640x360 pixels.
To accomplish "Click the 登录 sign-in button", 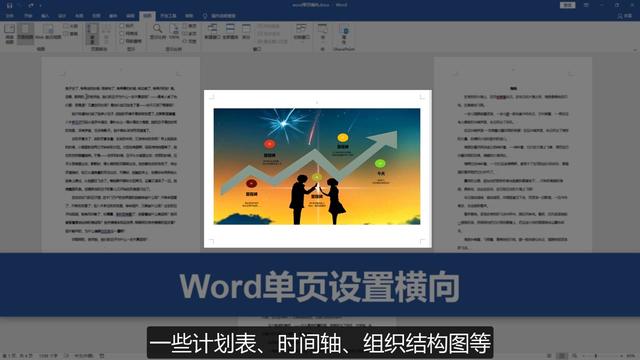I will (568, 5).
